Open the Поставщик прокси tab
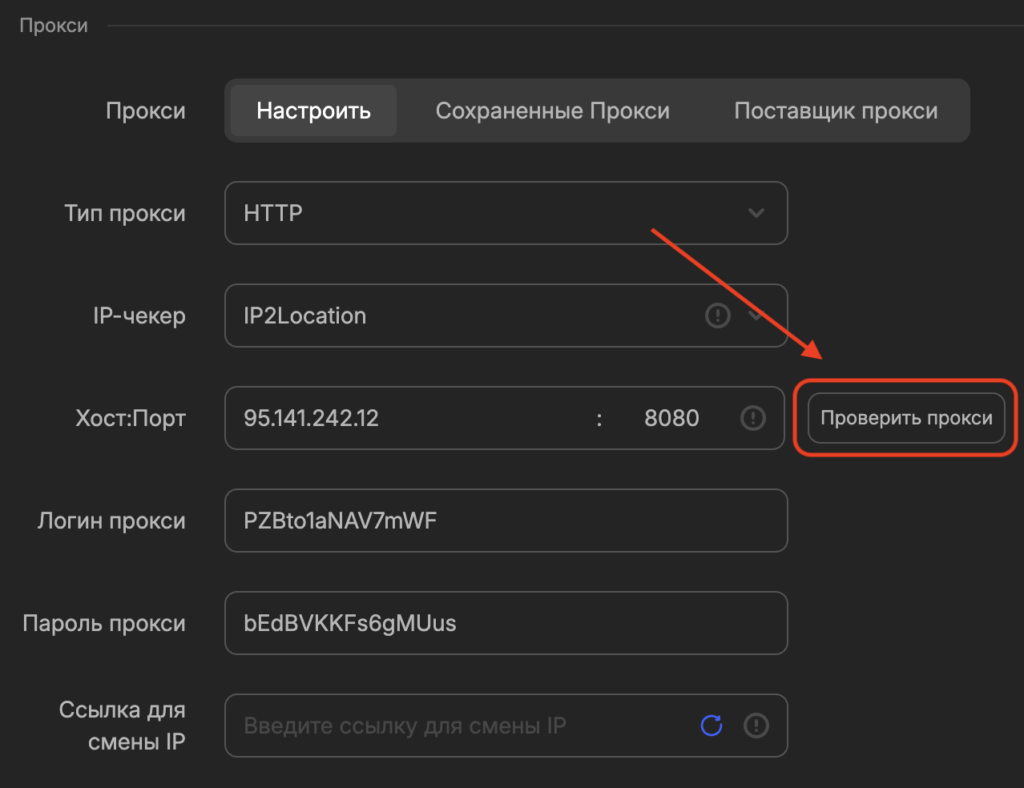 [x=837, y=111]
